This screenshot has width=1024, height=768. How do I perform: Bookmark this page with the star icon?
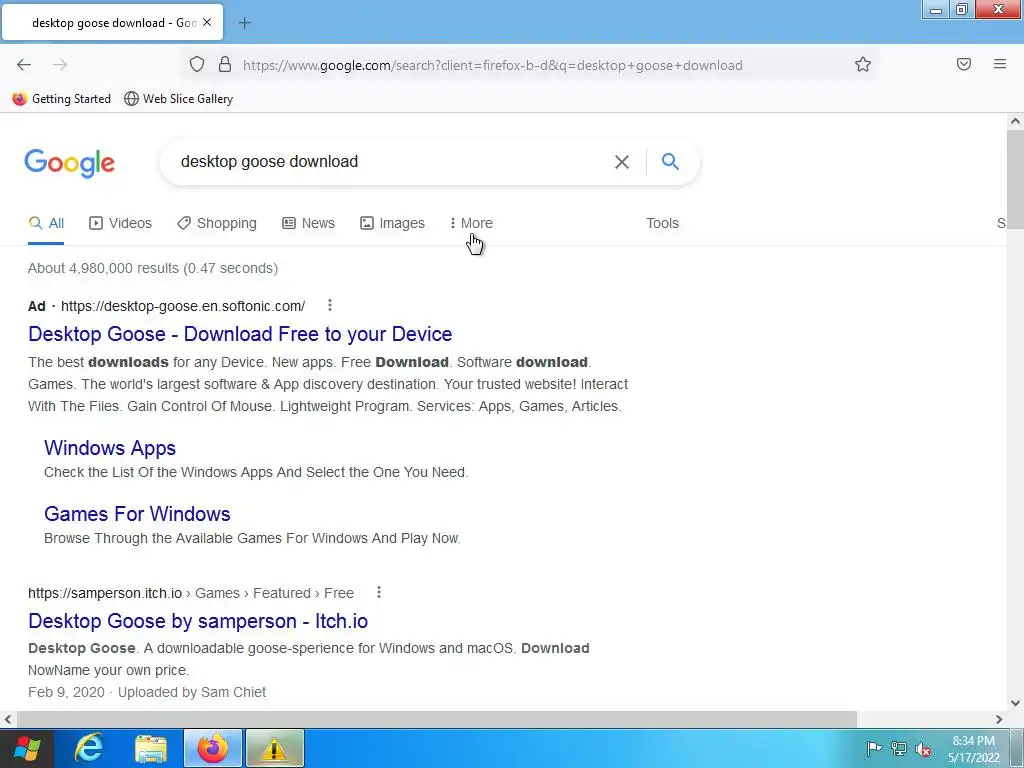863,65
